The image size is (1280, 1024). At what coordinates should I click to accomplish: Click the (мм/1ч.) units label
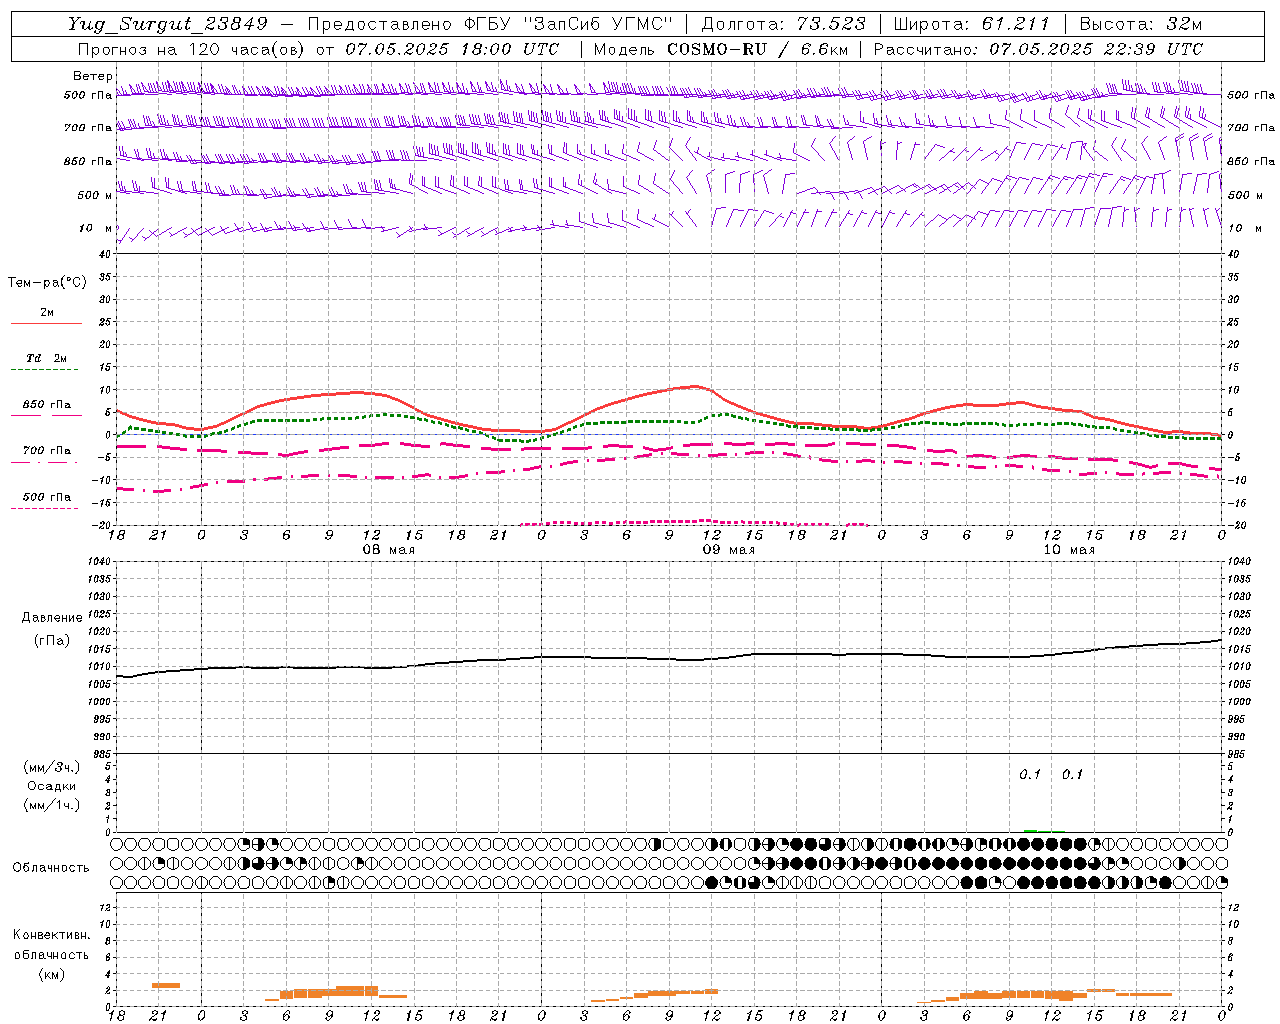click(52, 805)
